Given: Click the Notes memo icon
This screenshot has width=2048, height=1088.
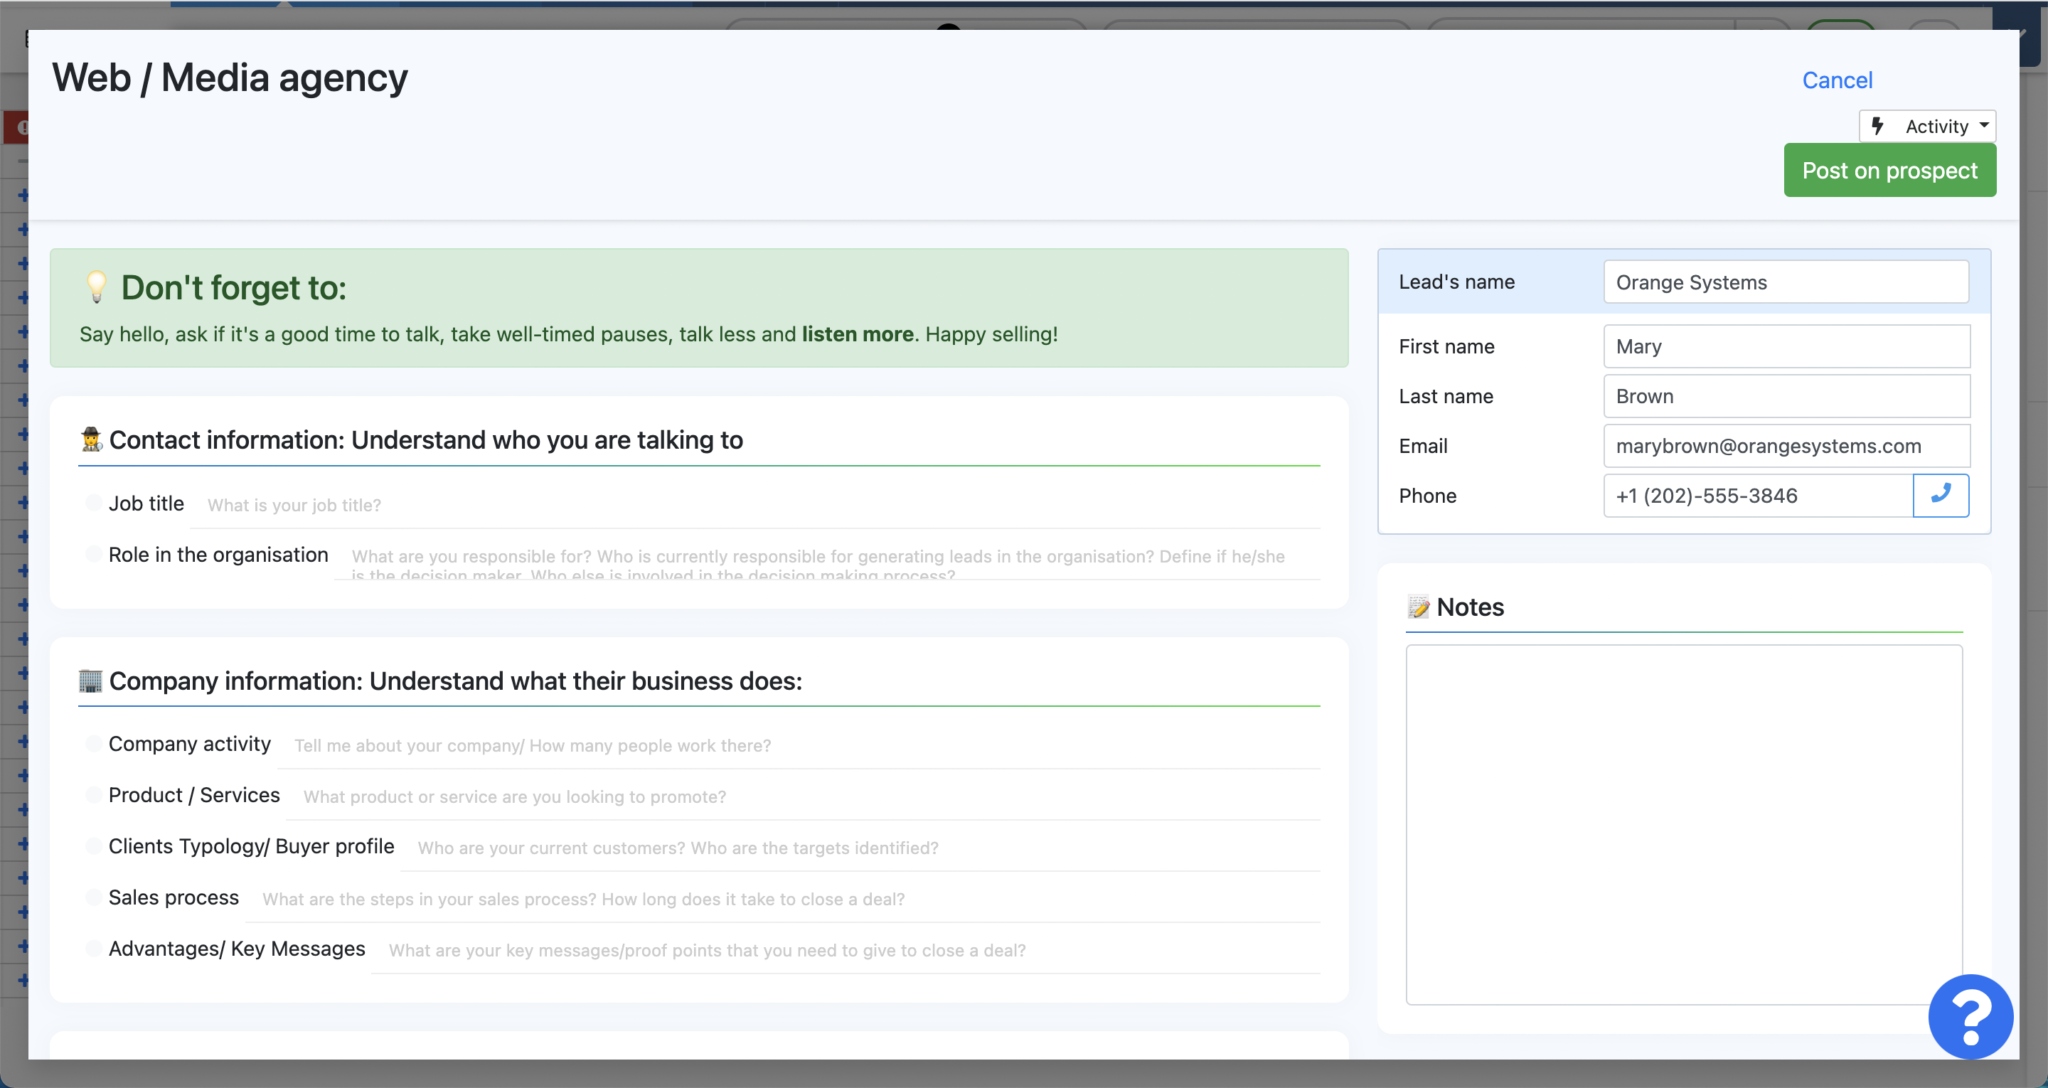Looking at the screenshot, I should point(1420,606).
